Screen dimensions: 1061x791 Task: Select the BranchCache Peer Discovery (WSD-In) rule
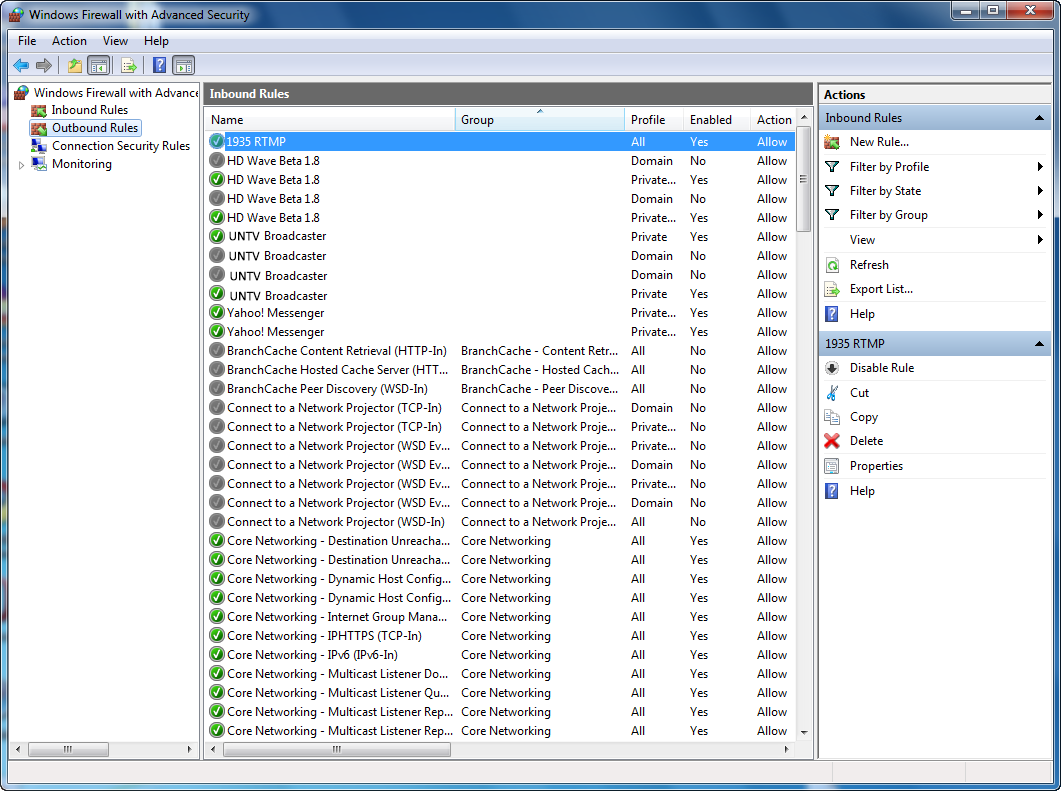500,389
